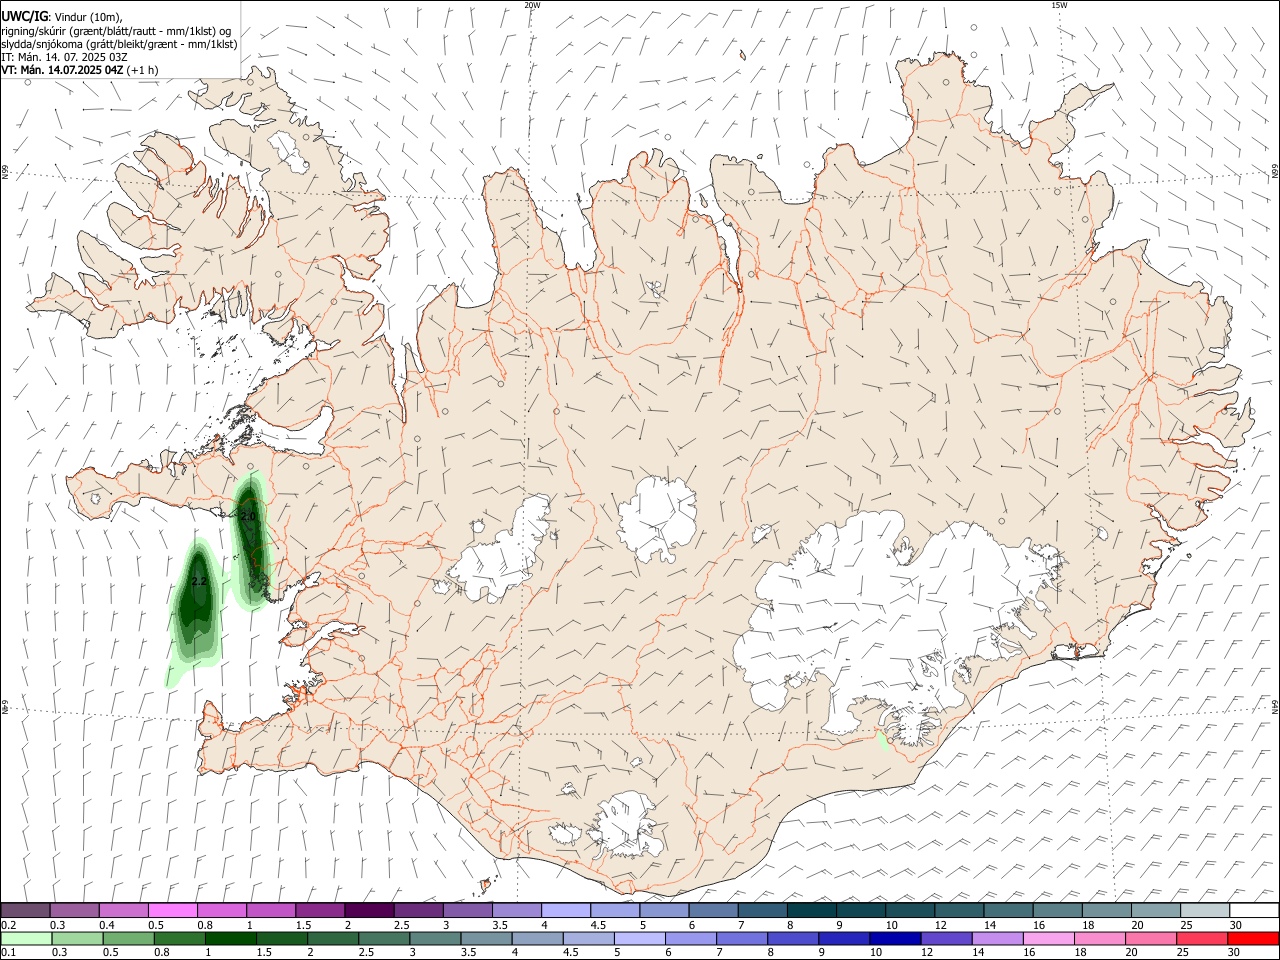Image resolution: width=1280 pixels, height=960 pixels.
Task: Click the "15W" longitude label at top
Action: (x=1059, y=5)
